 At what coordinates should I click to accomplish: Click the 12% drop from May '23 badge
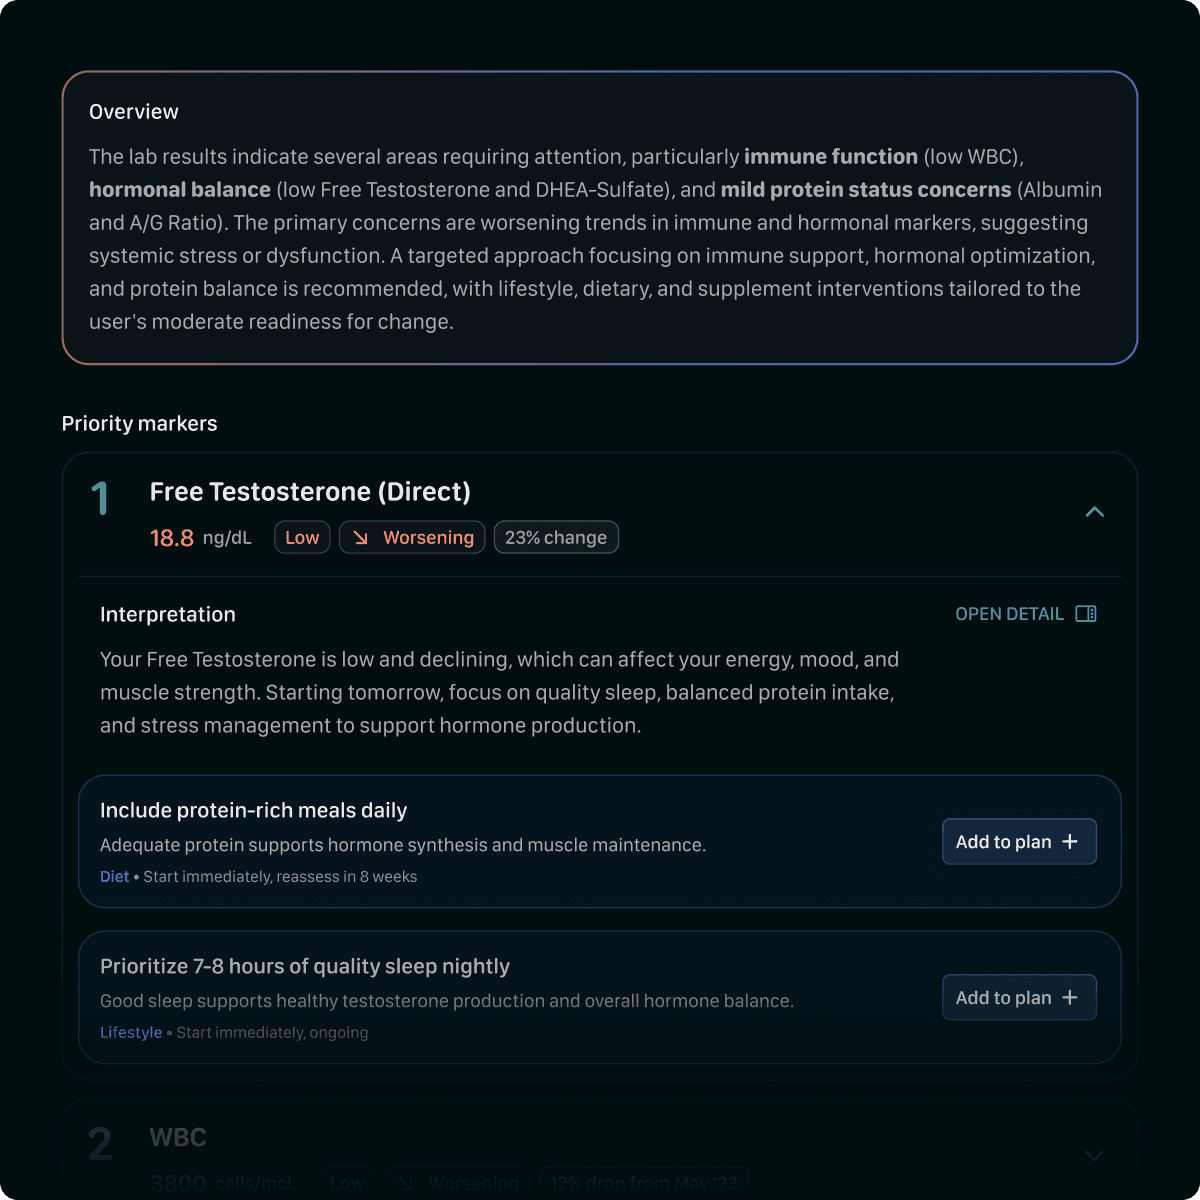[643, 1182]
